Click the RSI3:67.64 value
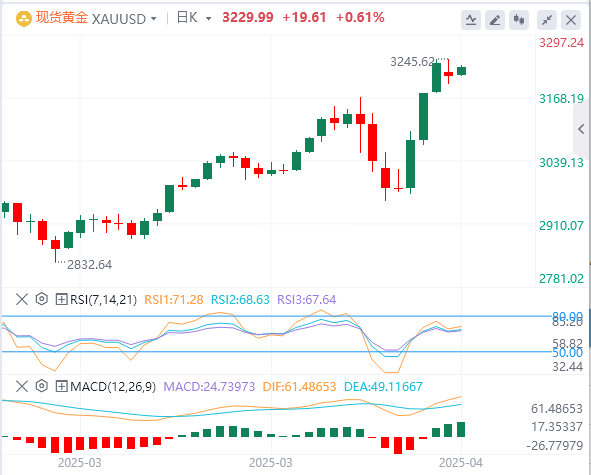The height and width of the screenshot is (475, 591). click(306, 300)
